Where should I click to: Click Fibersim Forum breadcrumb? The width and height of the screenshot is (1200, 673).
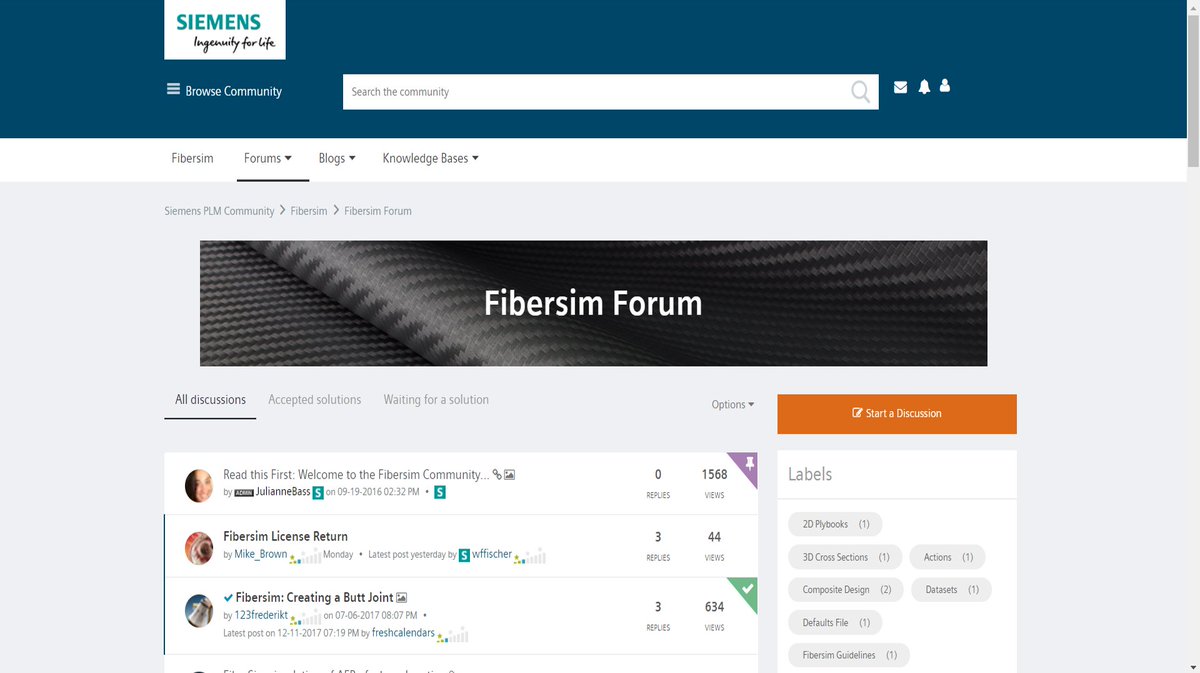tap(378, 211)
